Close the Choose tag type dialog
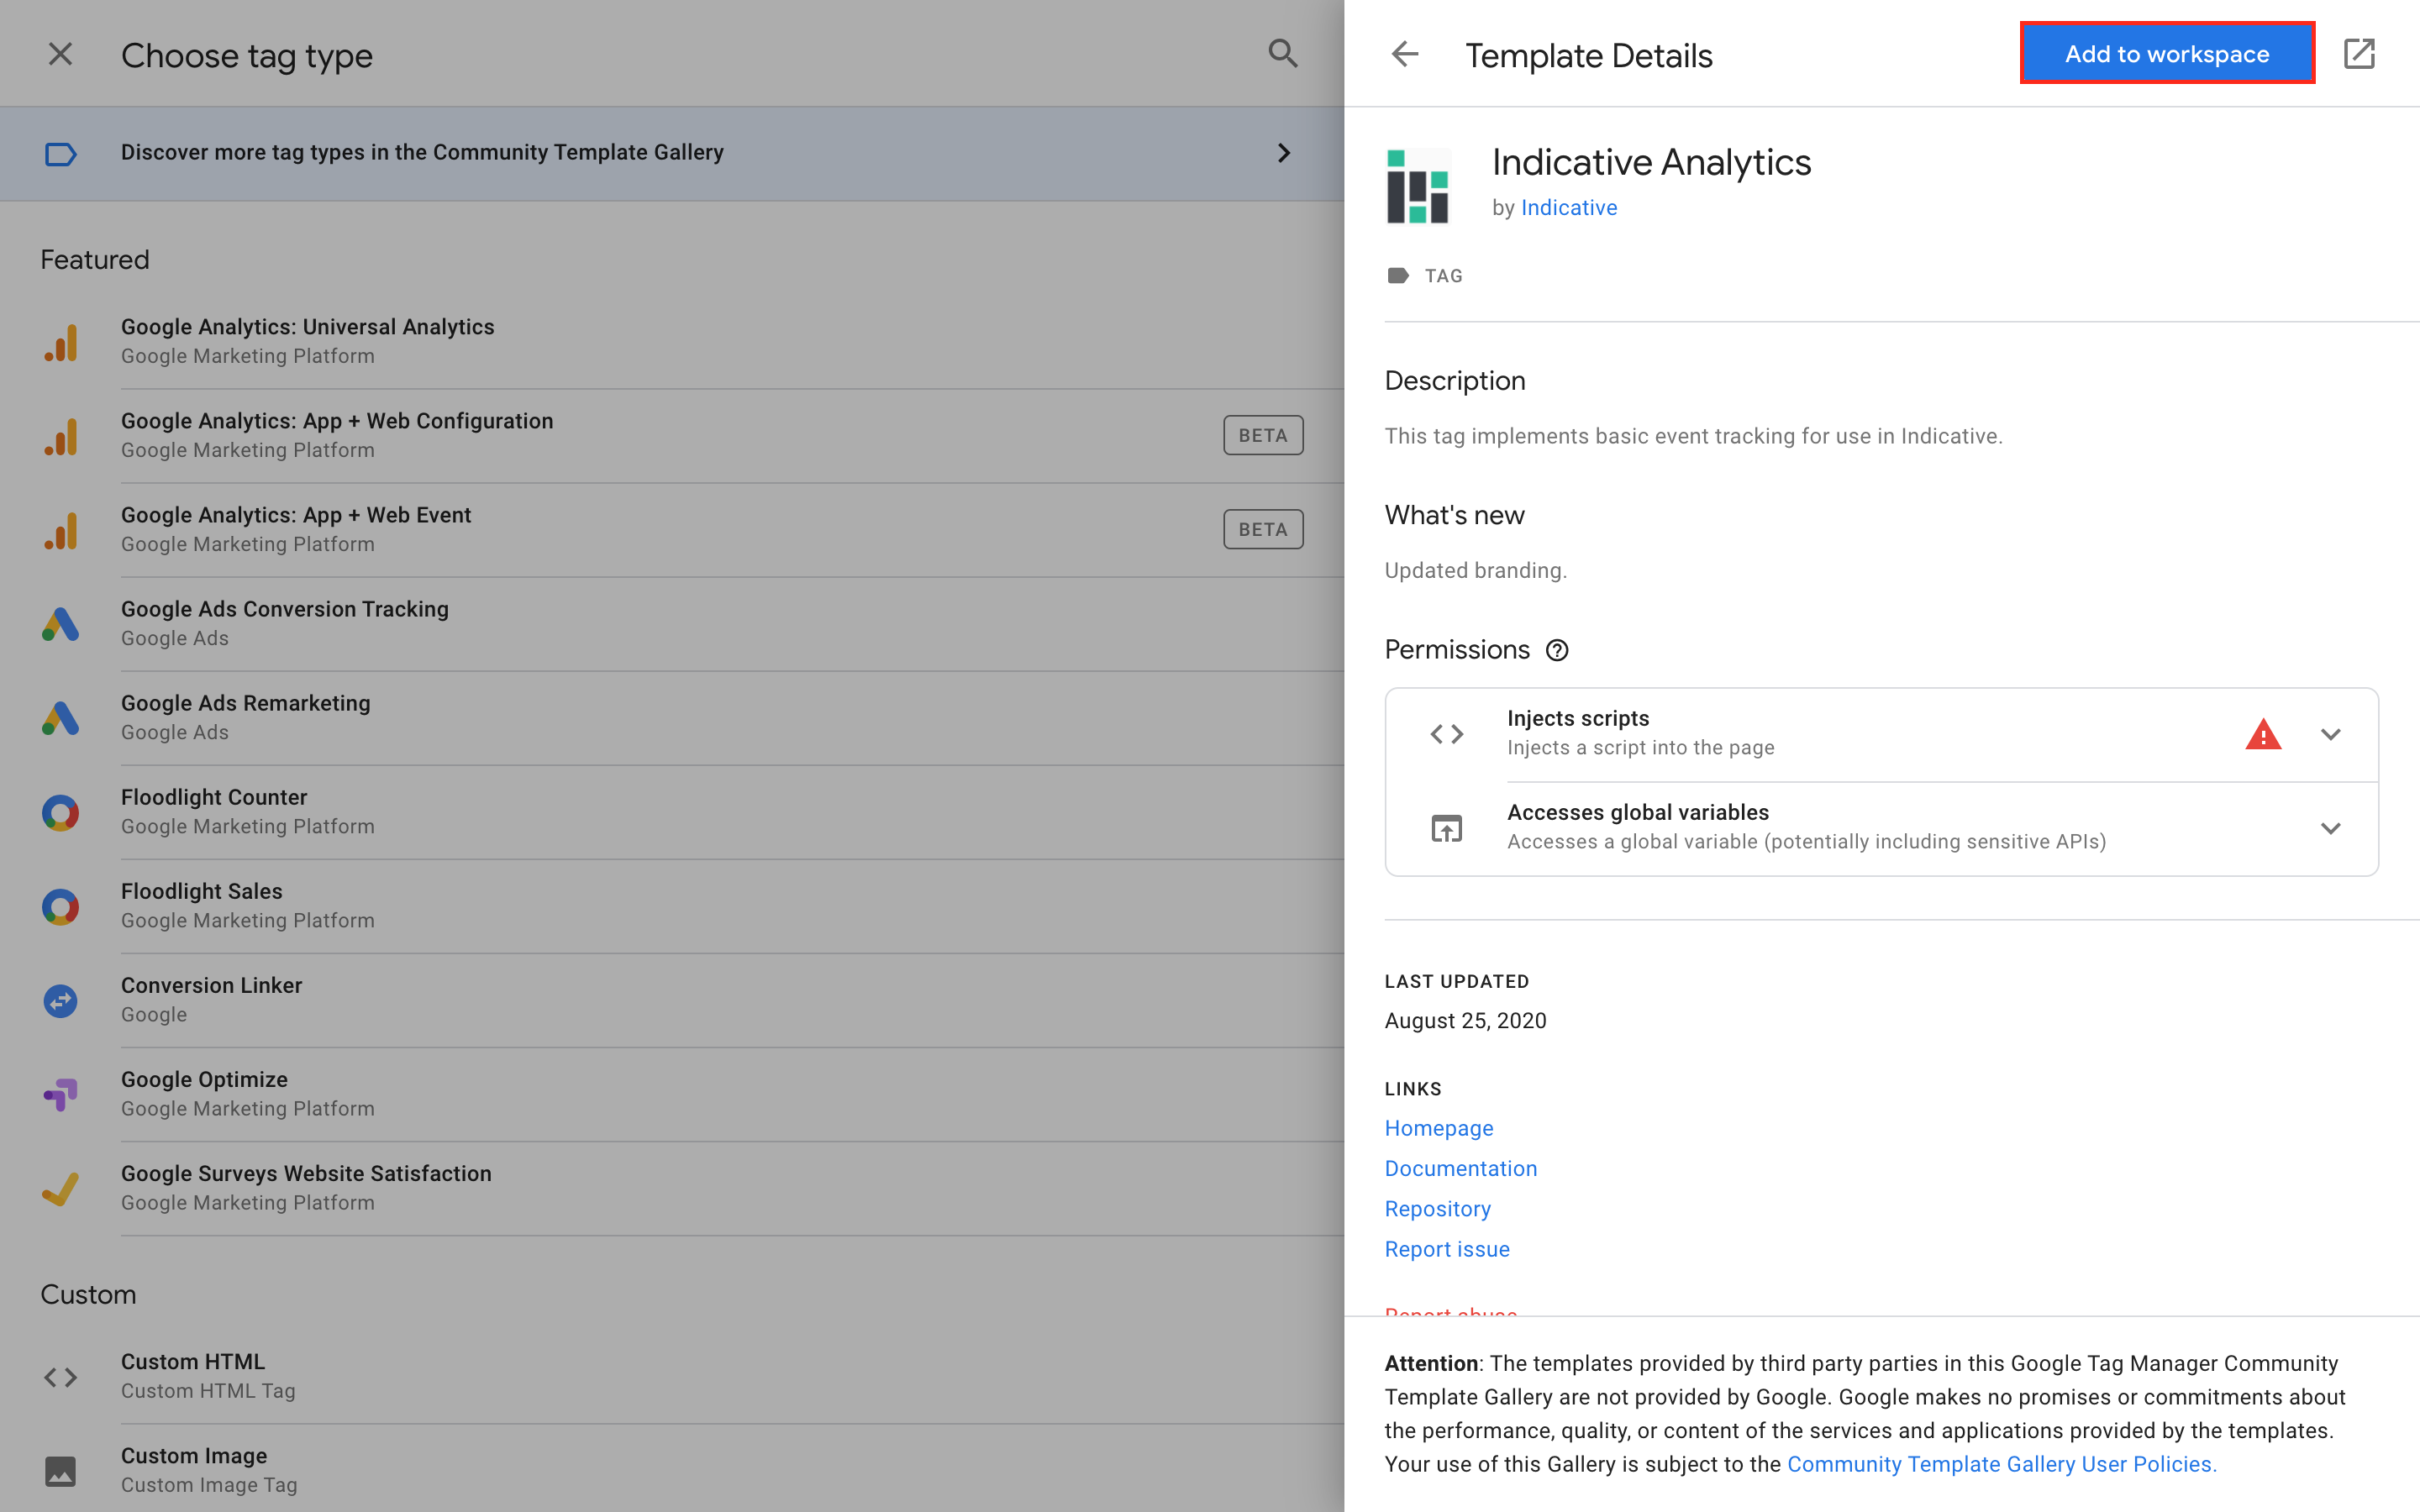The height and width of the screenshot is (1512, 2420). [60, 53]
